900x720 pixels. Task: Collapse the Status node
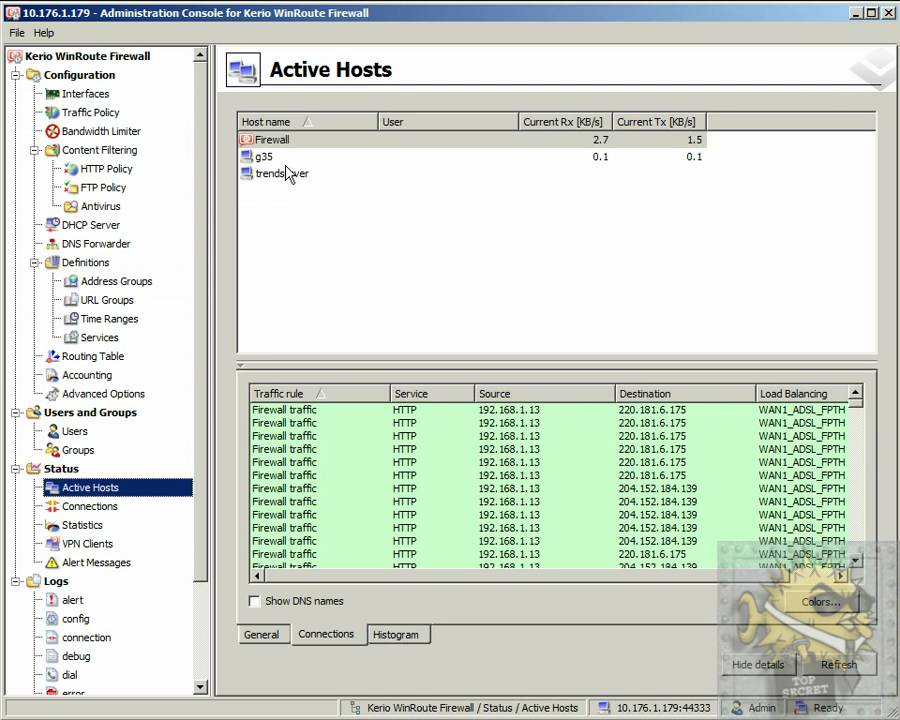pyautogui.click(x=15, y=469)
